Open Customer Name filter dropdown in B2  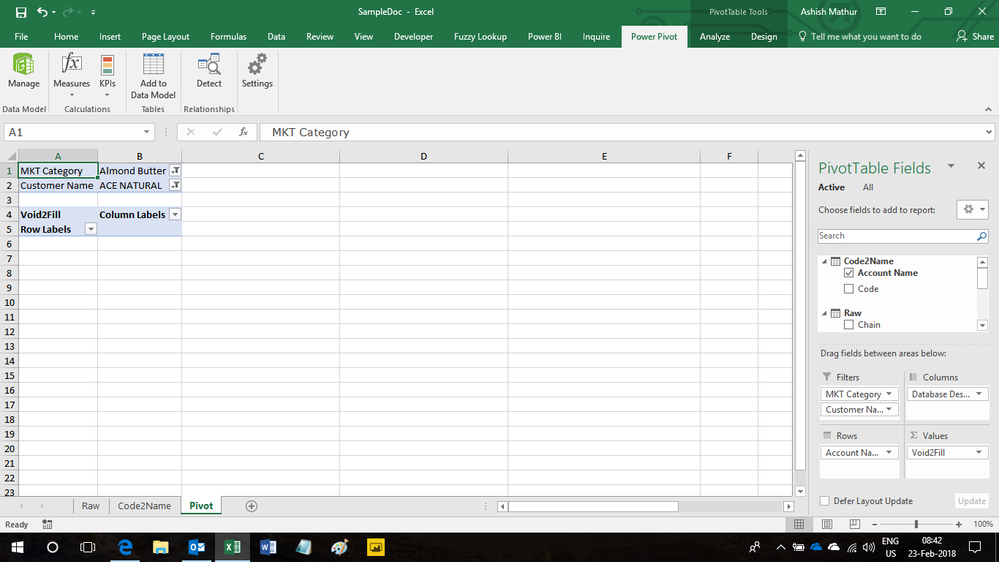175,185
